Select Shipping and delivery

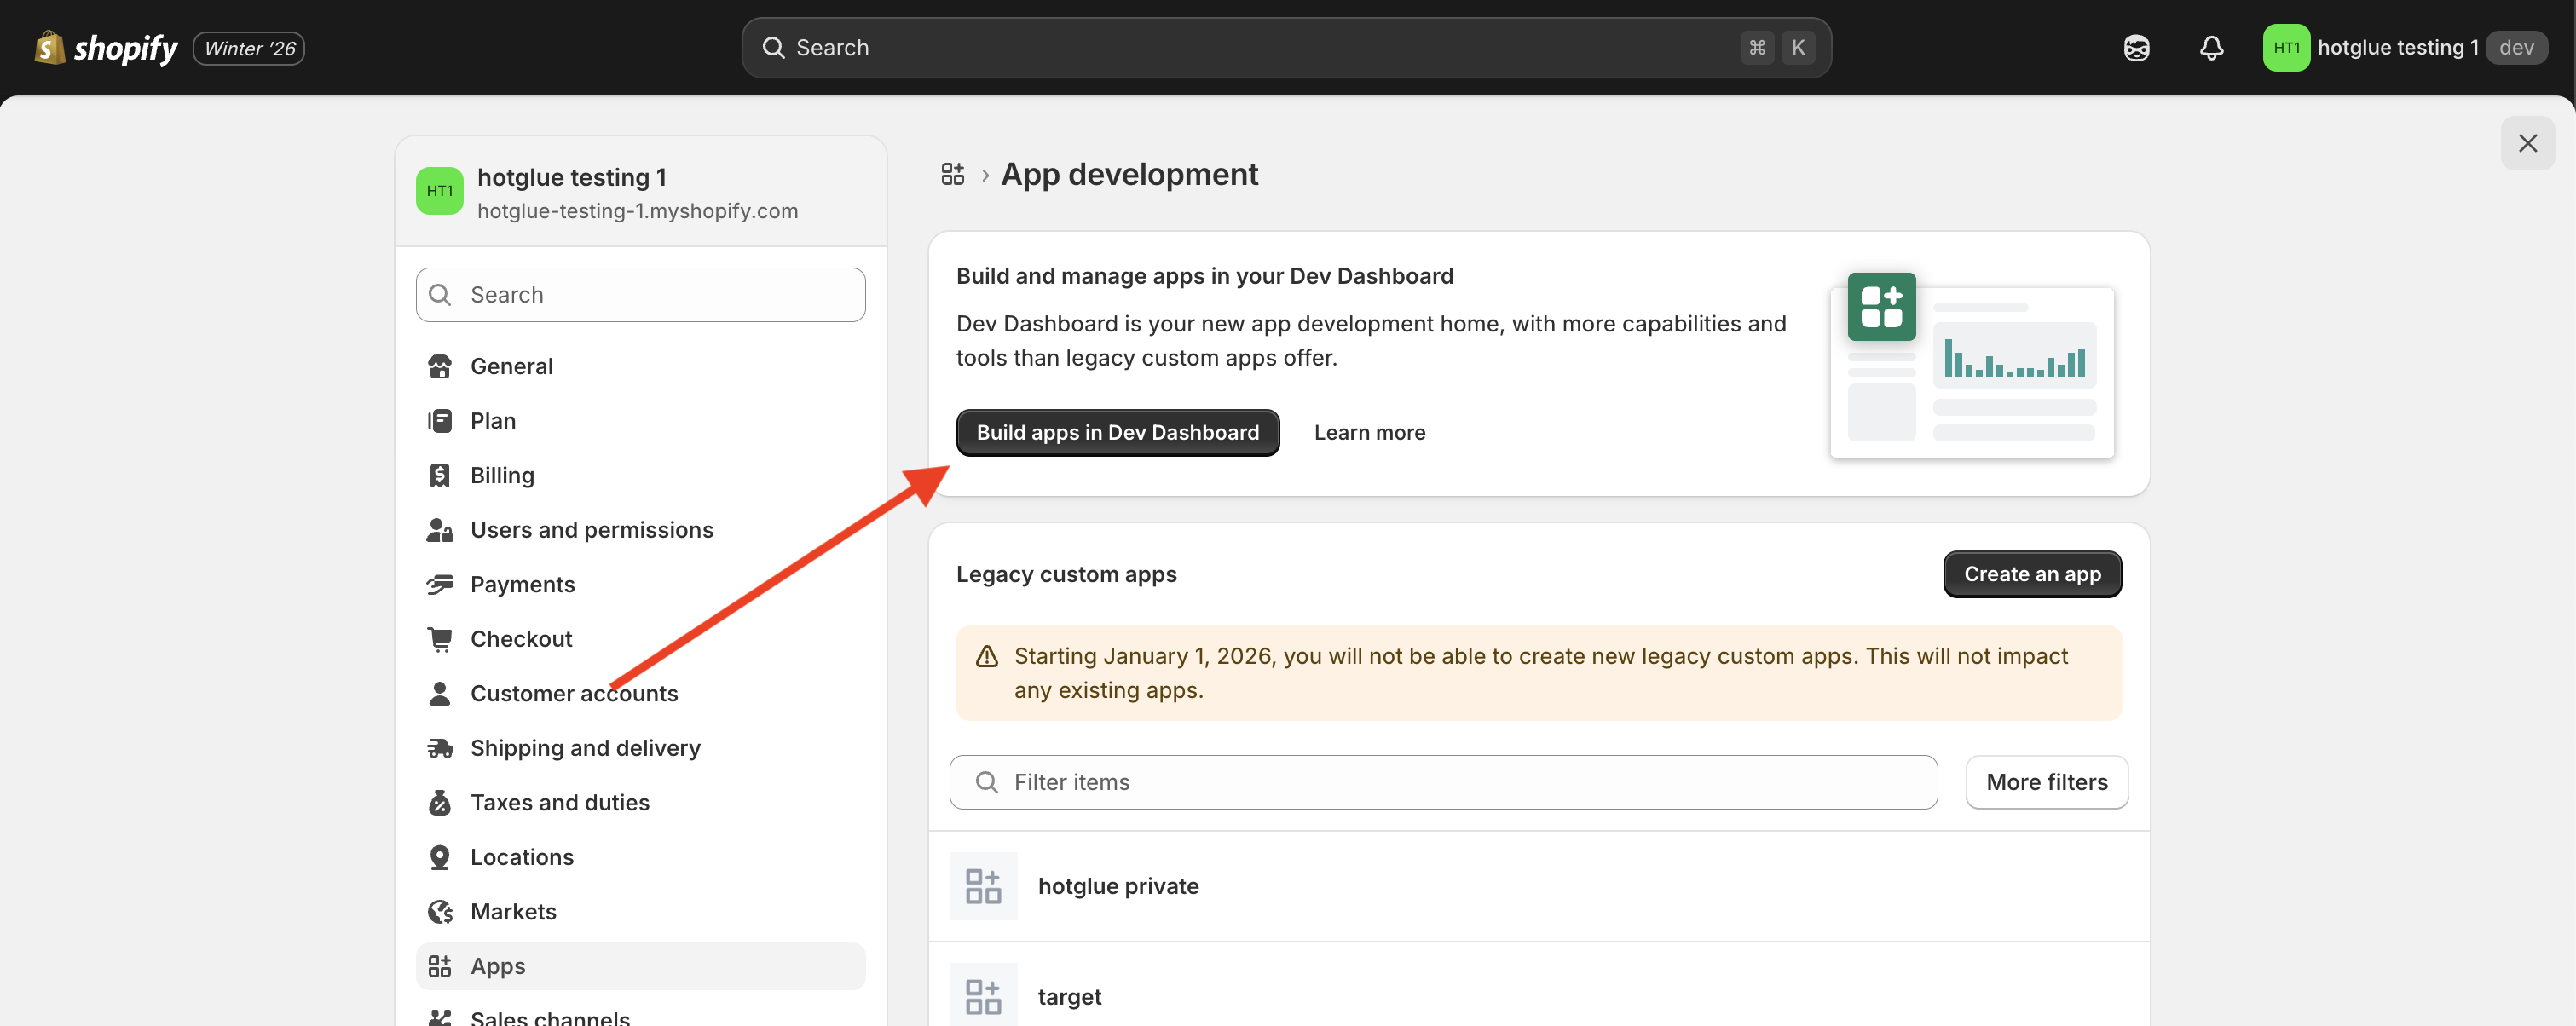click(585, 748)
